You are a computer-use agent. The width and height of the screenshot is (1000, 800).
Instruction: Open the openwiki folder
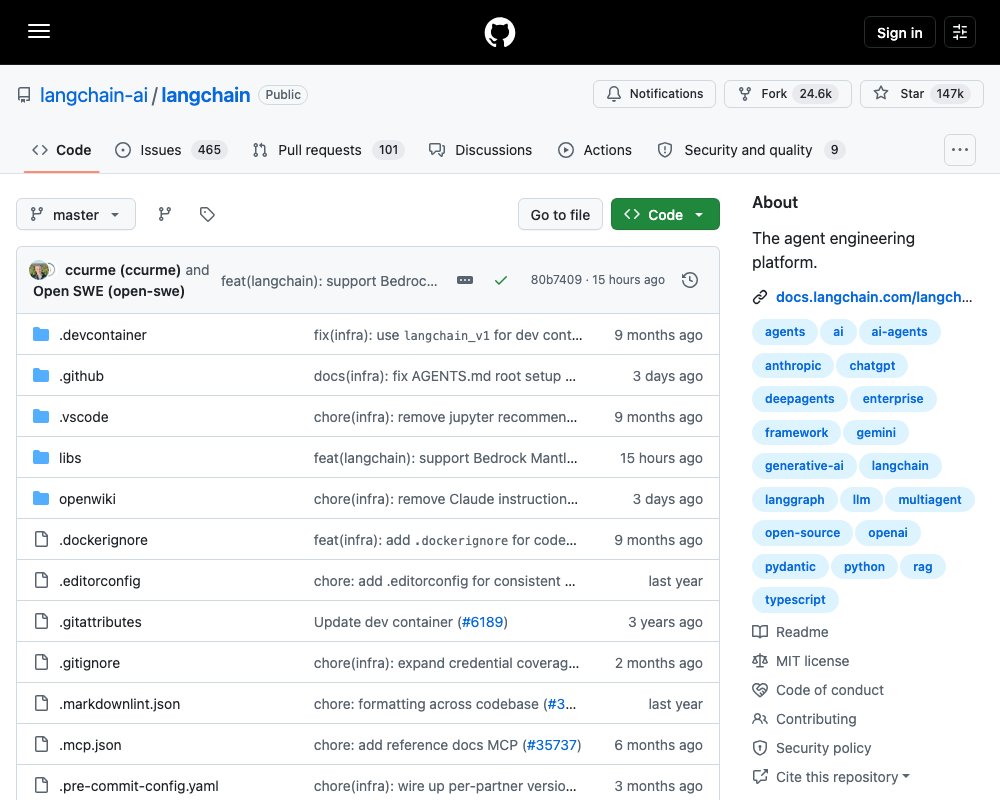pos(87,499)
